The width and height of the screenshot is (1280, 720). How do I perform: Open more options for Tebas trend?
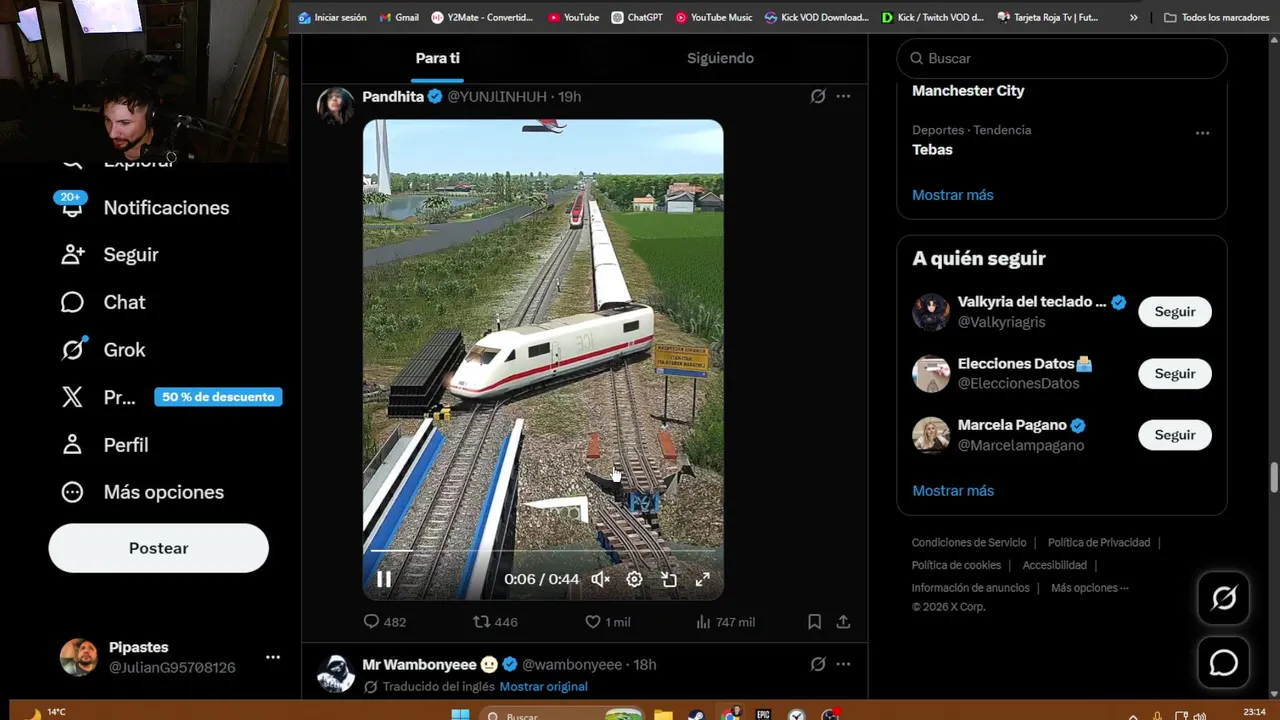coord(1202,133)
